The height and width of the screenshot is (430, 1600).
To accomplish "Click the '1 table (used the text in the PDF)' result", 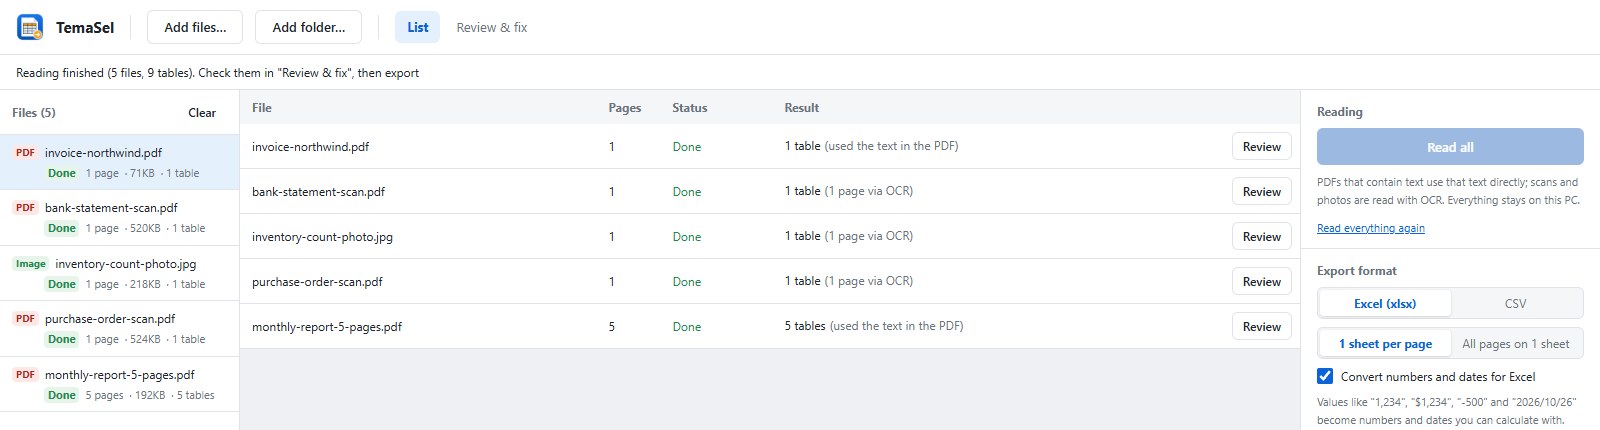I will pos(871,146).
